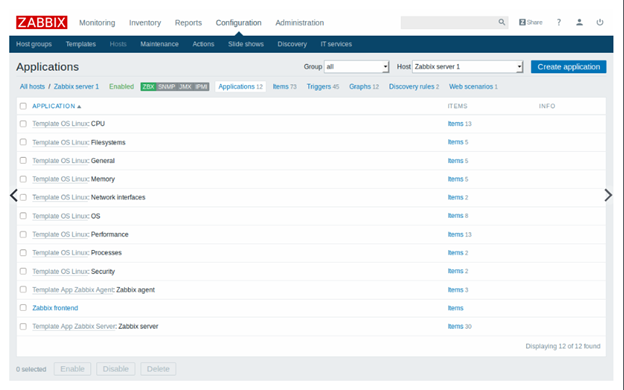Open the Host dropdown showing Zabbix server 1

click(468, 67)
